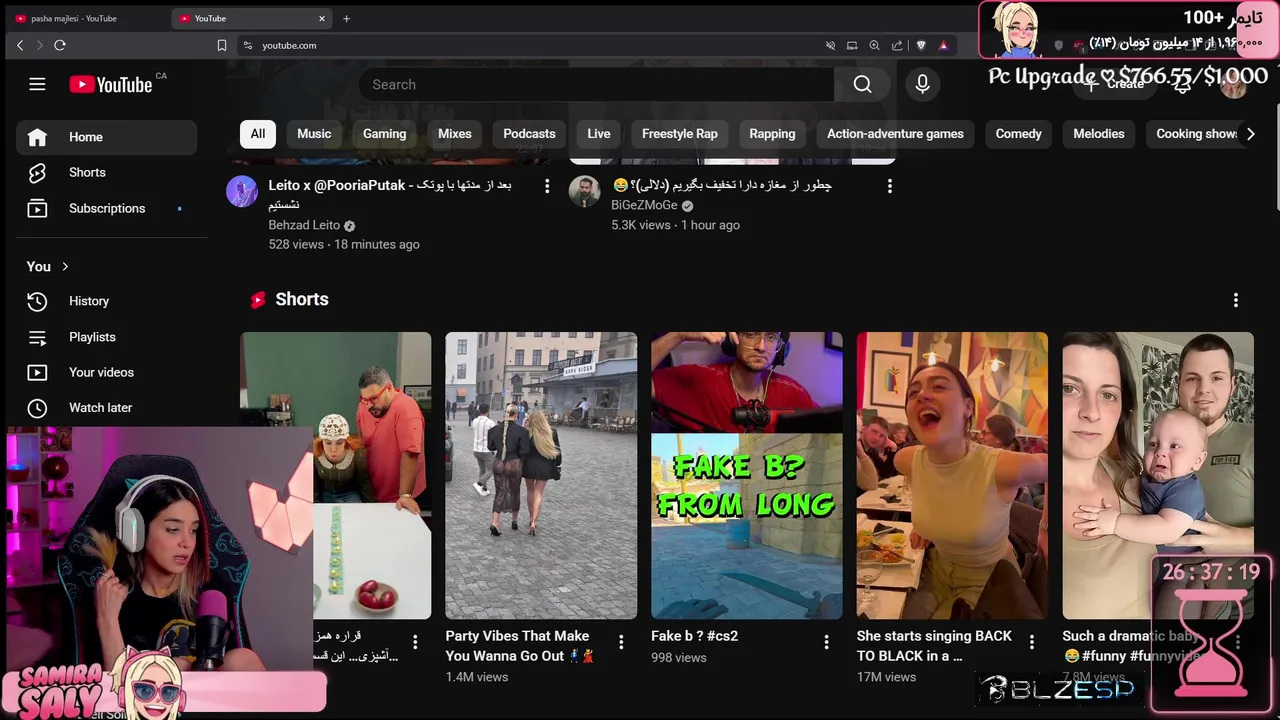Open Shorts in the sidebar

pyautogui.click(x=106, y=173)
